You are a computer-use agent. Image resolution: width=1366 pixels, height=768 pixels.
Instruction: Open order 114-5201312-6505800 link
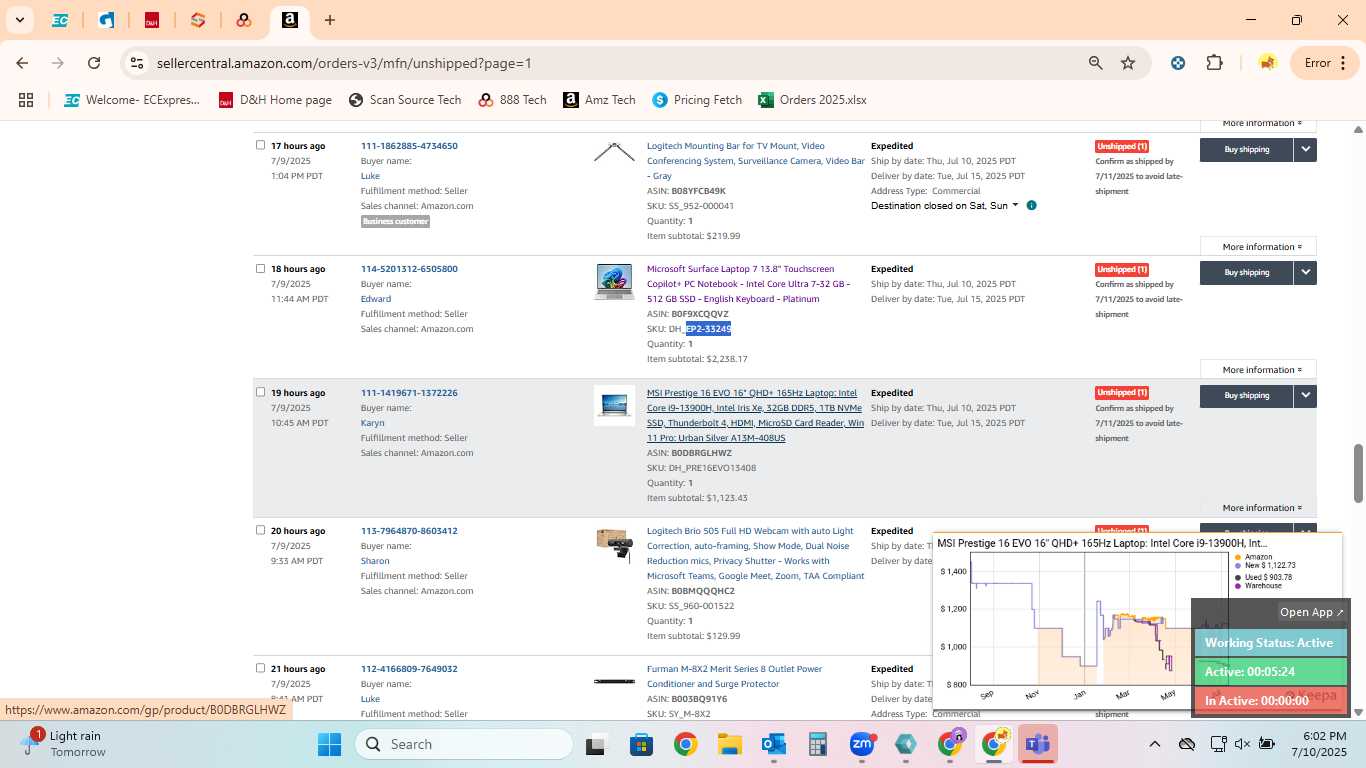[409, 269]
